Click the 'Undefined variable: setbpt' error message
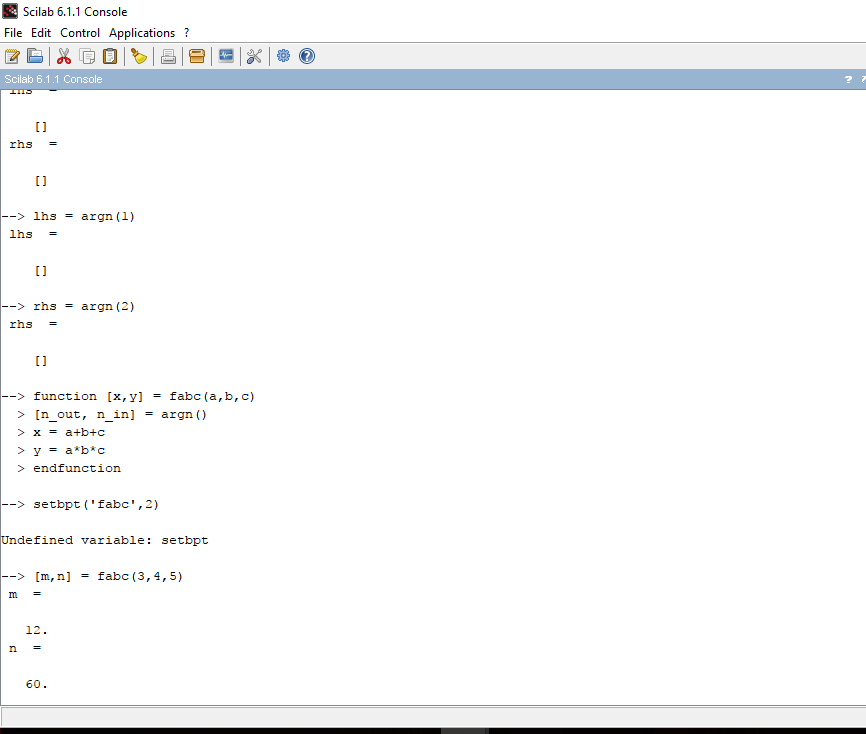The image size is (866, 734). click(x=105, y=540)
